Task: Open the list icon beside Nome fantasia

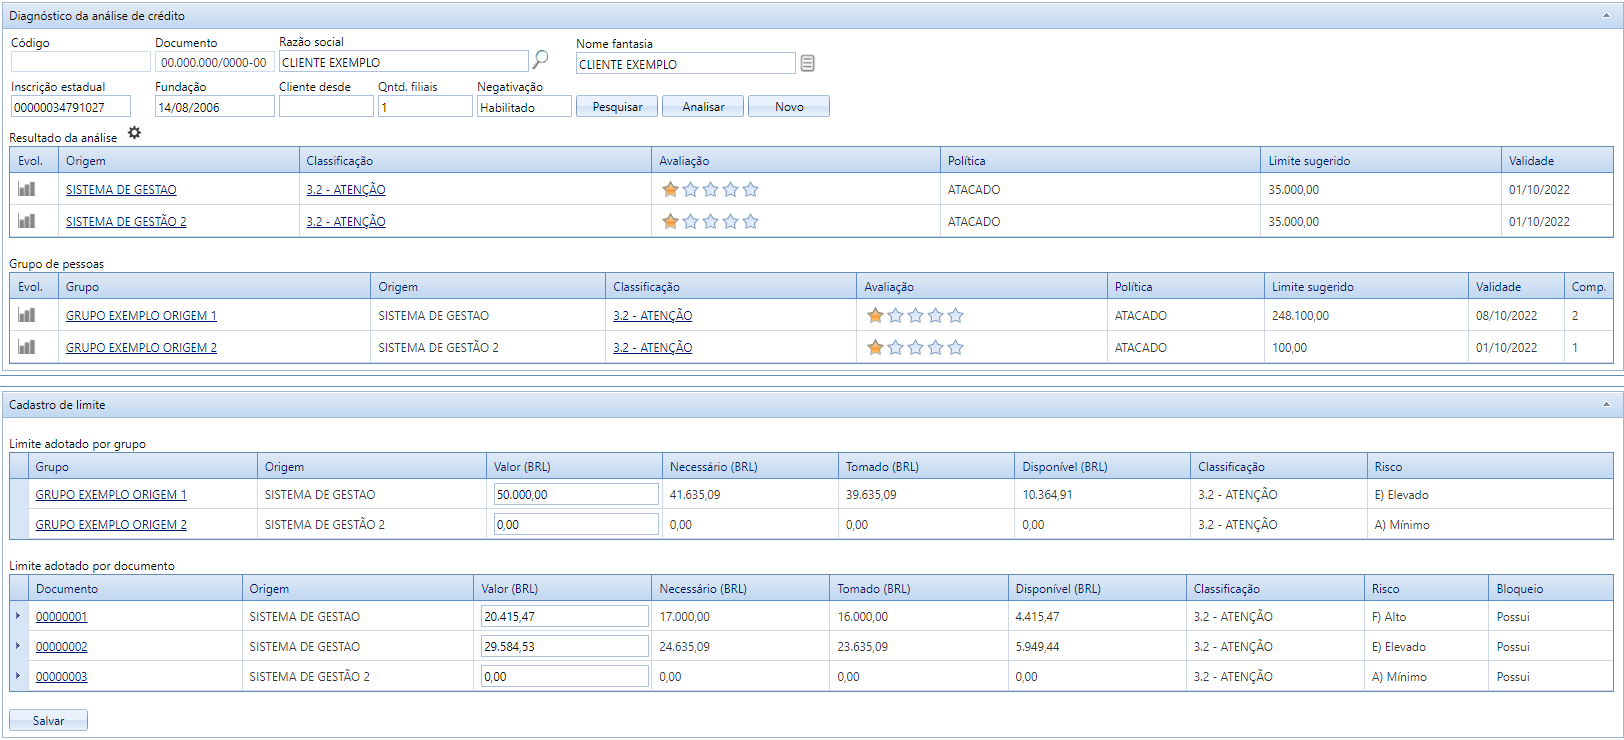Action: [x=808, y=63]
